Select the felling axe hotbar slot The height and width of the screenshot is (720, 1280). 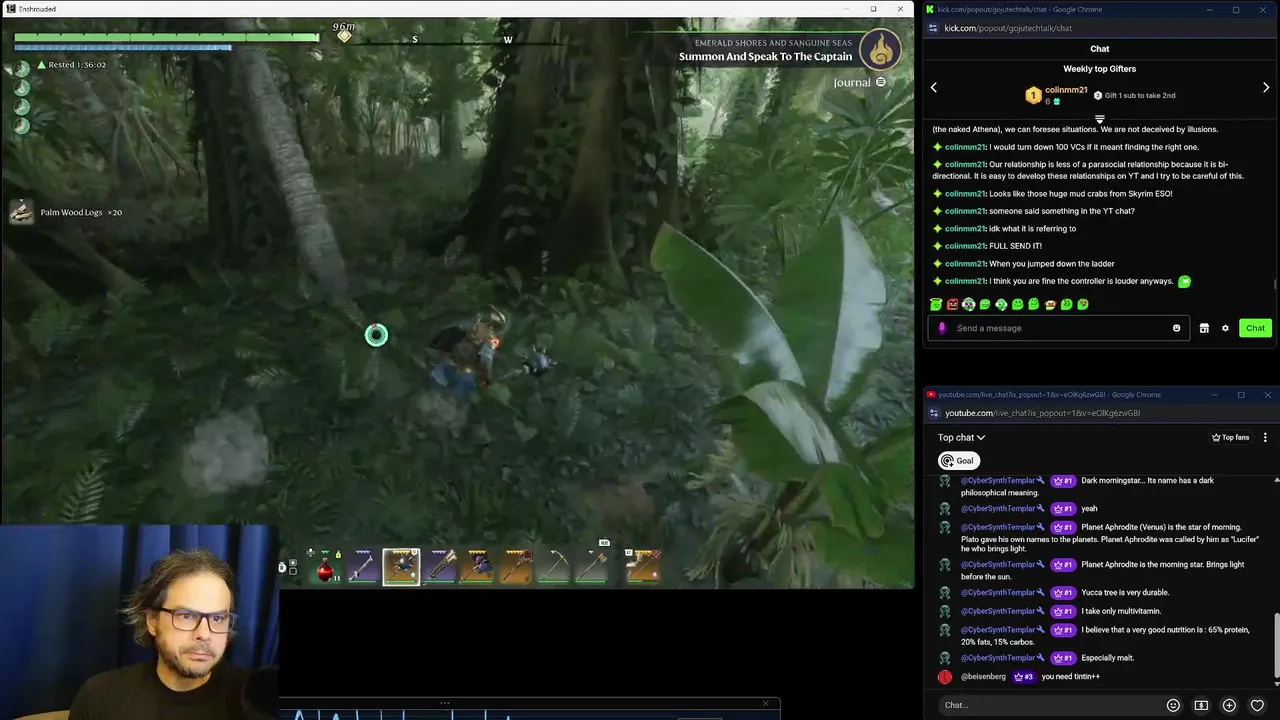(592, 567)
